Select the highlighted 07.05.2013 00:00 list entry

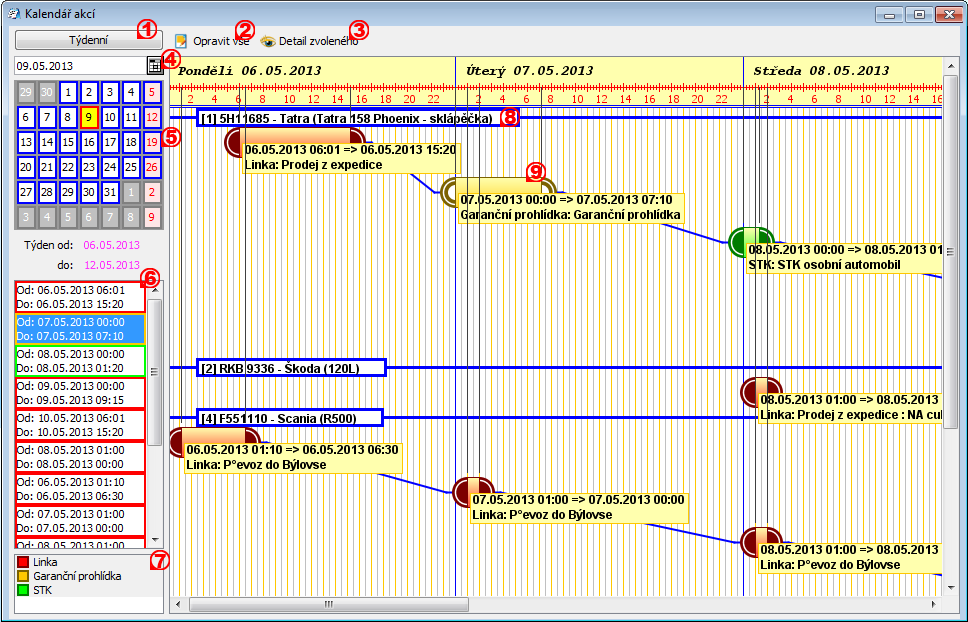click(79, 329)
